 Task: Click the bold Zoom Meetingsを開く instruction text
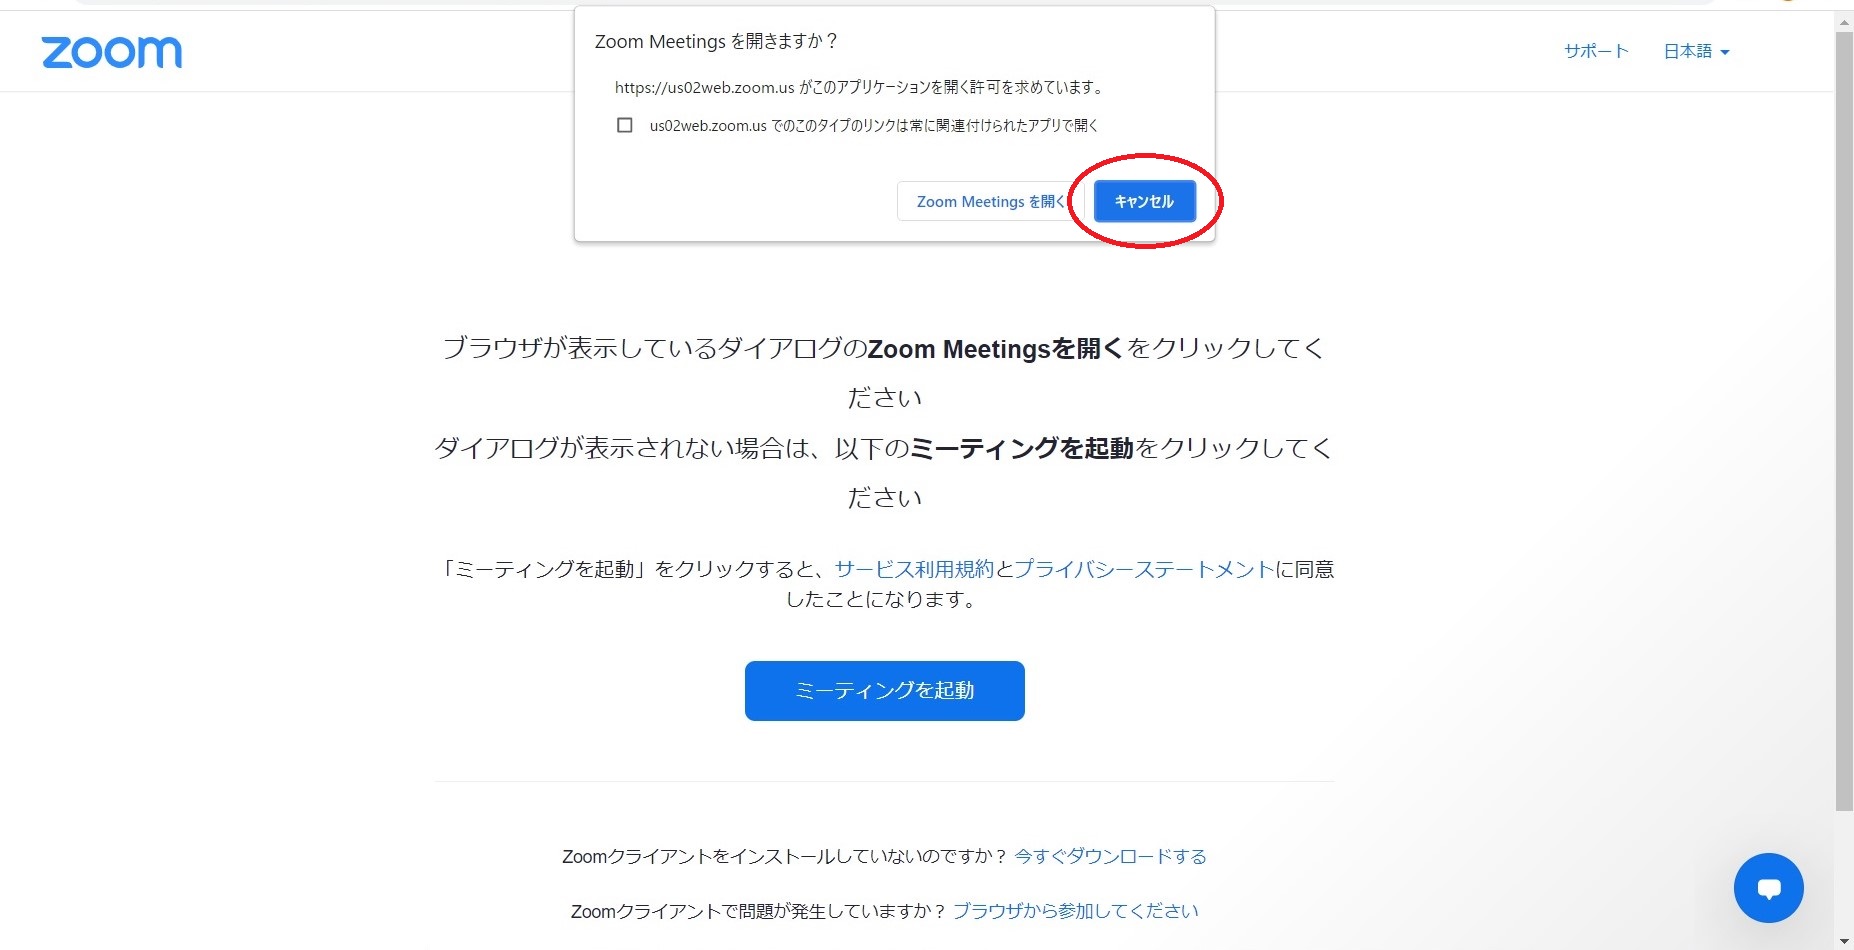(x=996, y=348)
